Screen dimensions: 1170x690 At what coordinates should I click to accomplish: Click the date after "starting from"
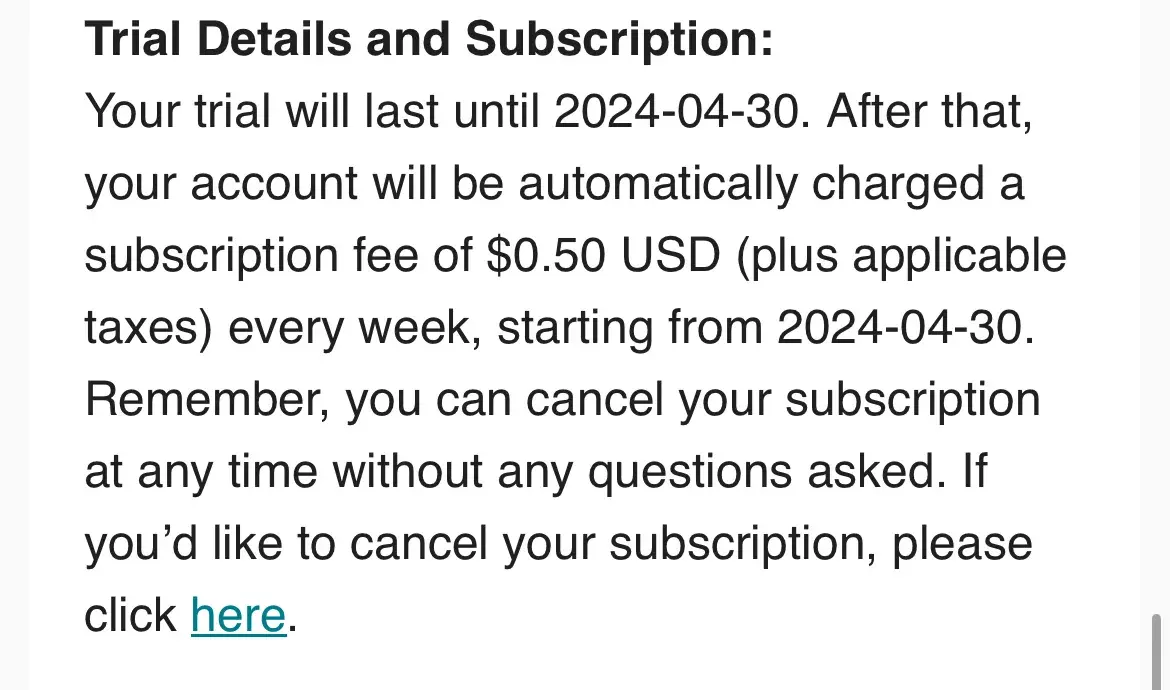(x=902, y=328)
